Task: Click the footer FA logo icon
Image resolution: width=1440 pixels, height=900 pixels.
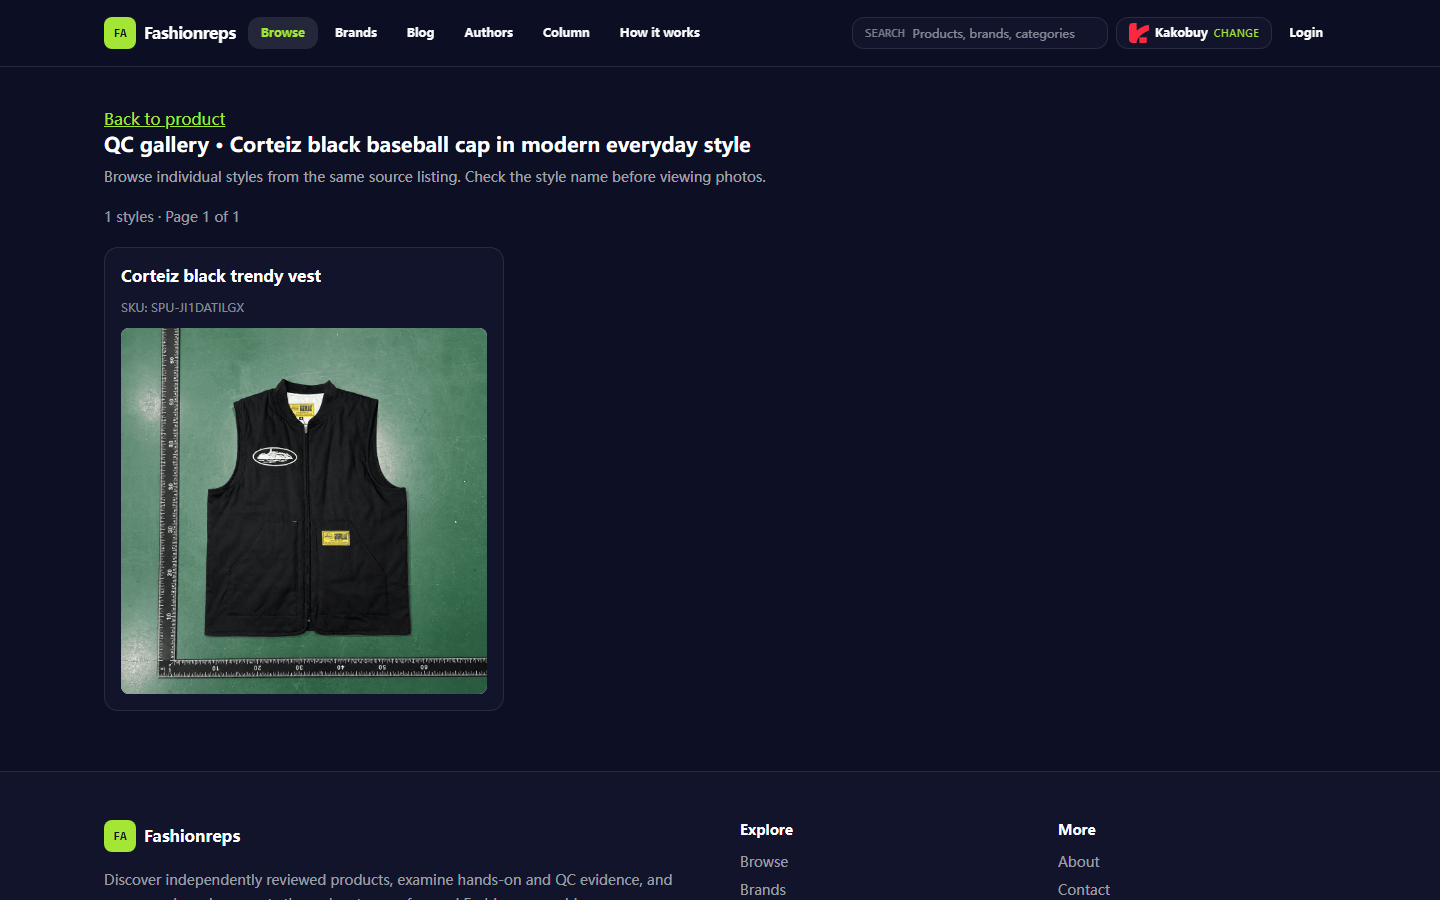Action: [120, 836]
